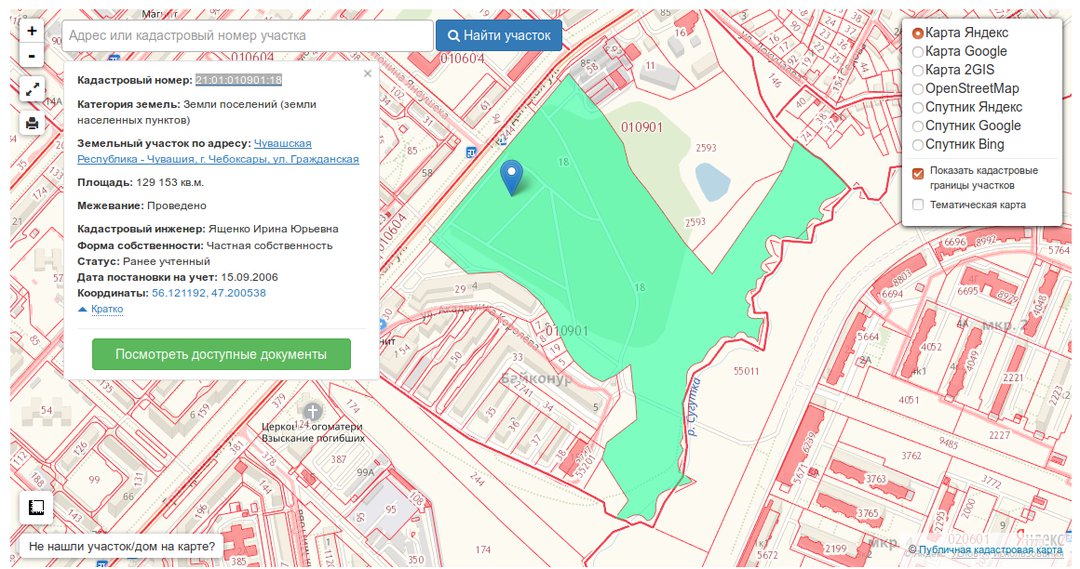Click the church icon on the map
The height and width of the screenshot is (569, 1080).
(313, 411)
